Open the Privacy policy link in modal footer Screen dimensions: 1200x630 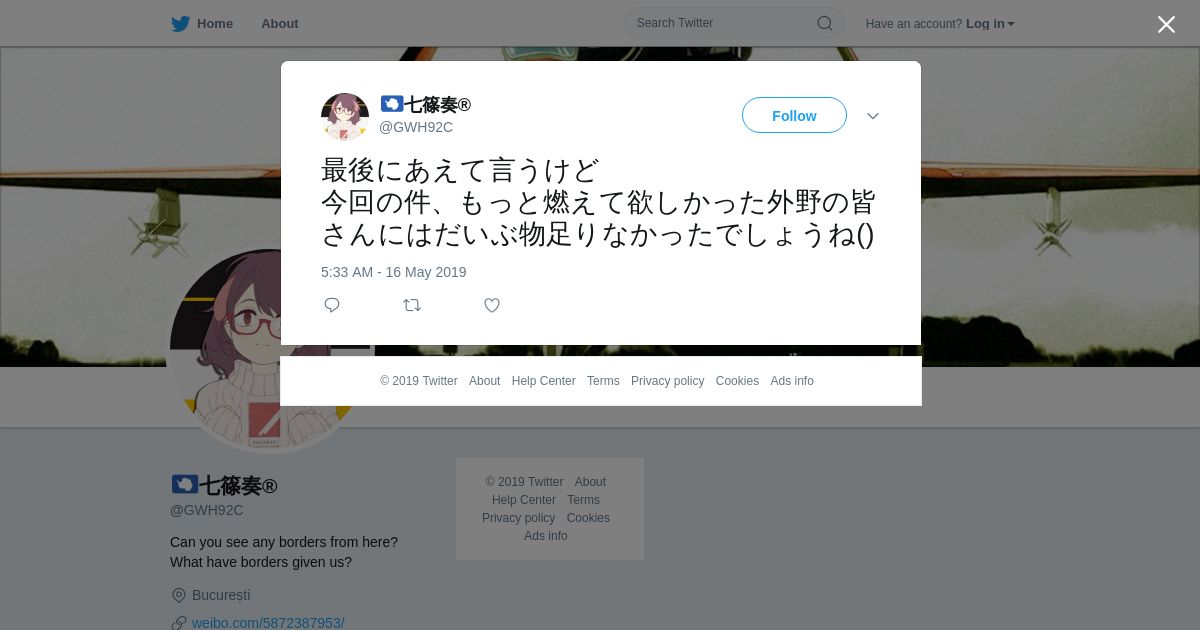click(667, 381)
